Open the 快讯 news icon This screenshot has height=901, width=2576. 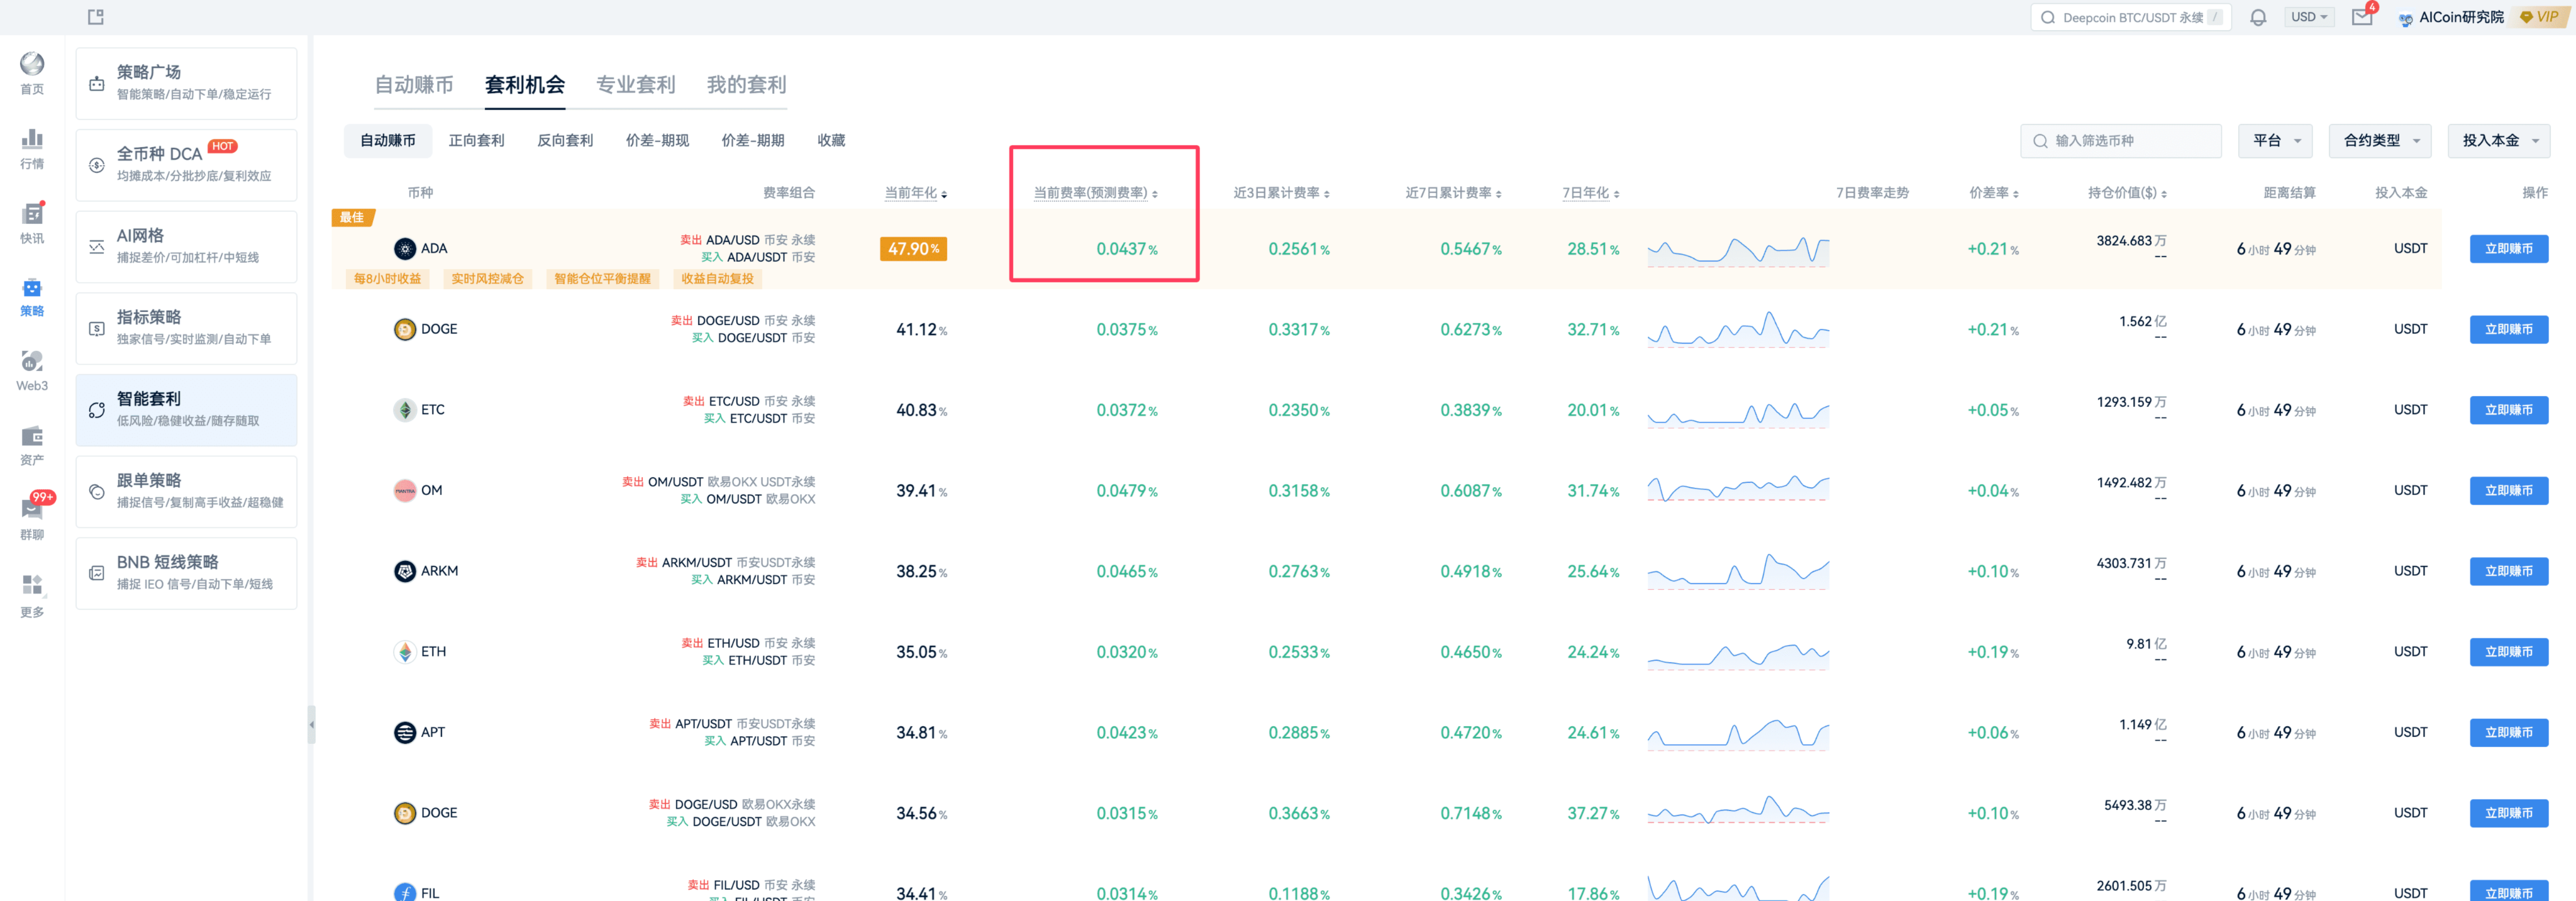[x=32, y=213]
